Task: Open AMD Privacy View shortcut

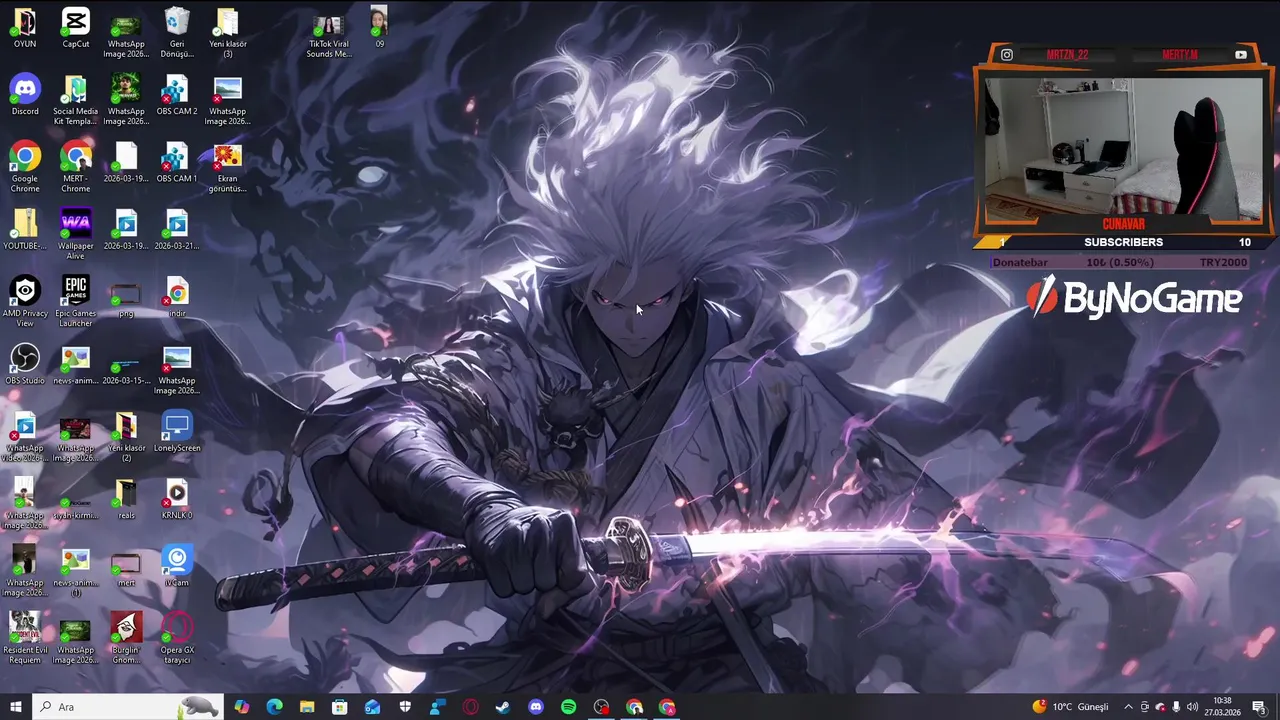Action: click(x=25, y=302)
